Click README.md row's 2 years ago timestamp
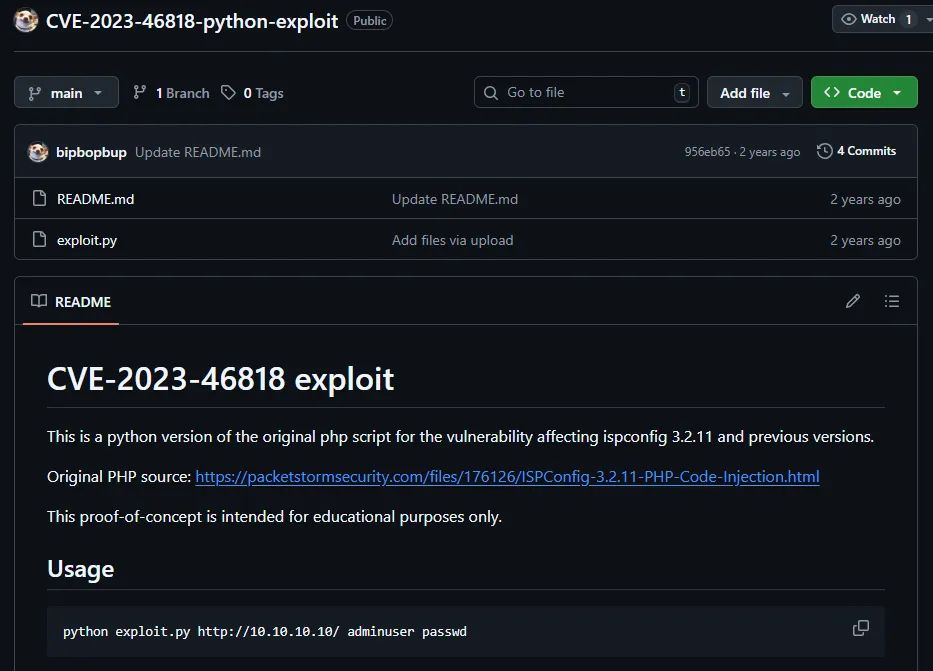The height and width of the screenshot is (671, 933). [865, 199]
